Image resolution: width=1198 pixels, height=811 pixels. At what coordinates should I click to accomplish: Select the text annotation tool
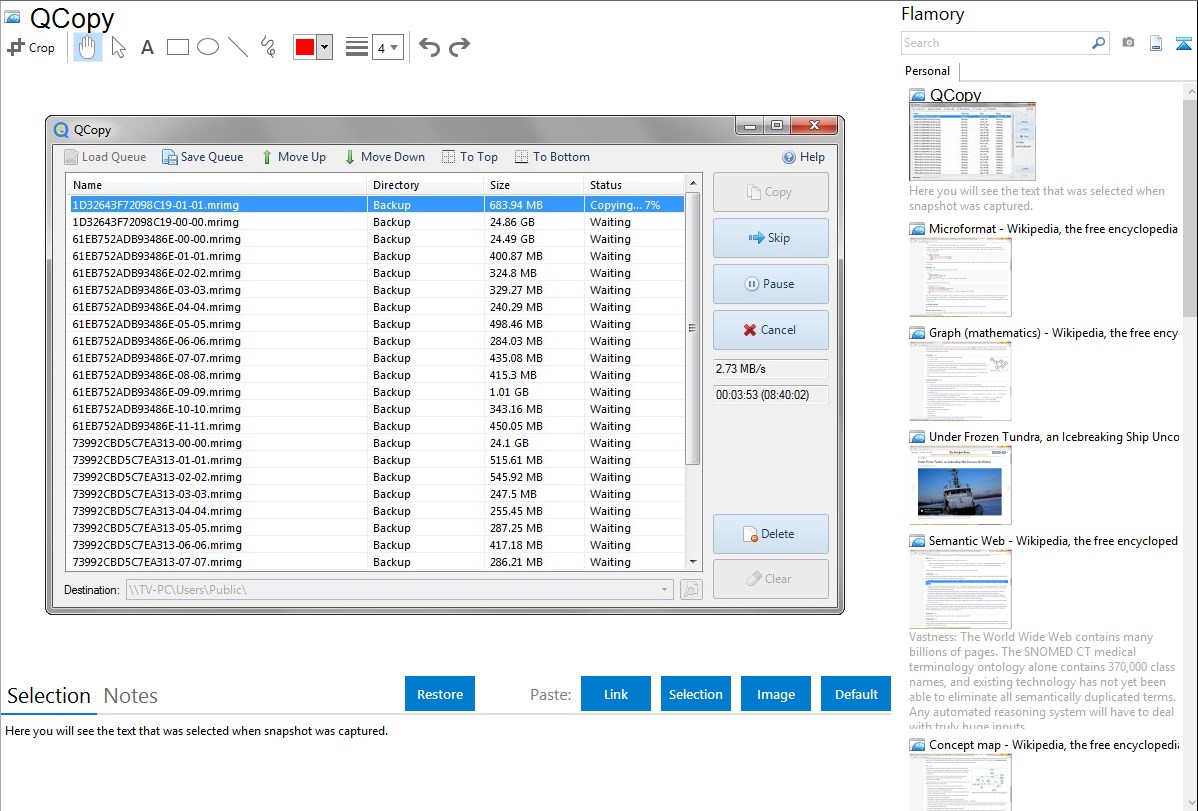(147, 47)
